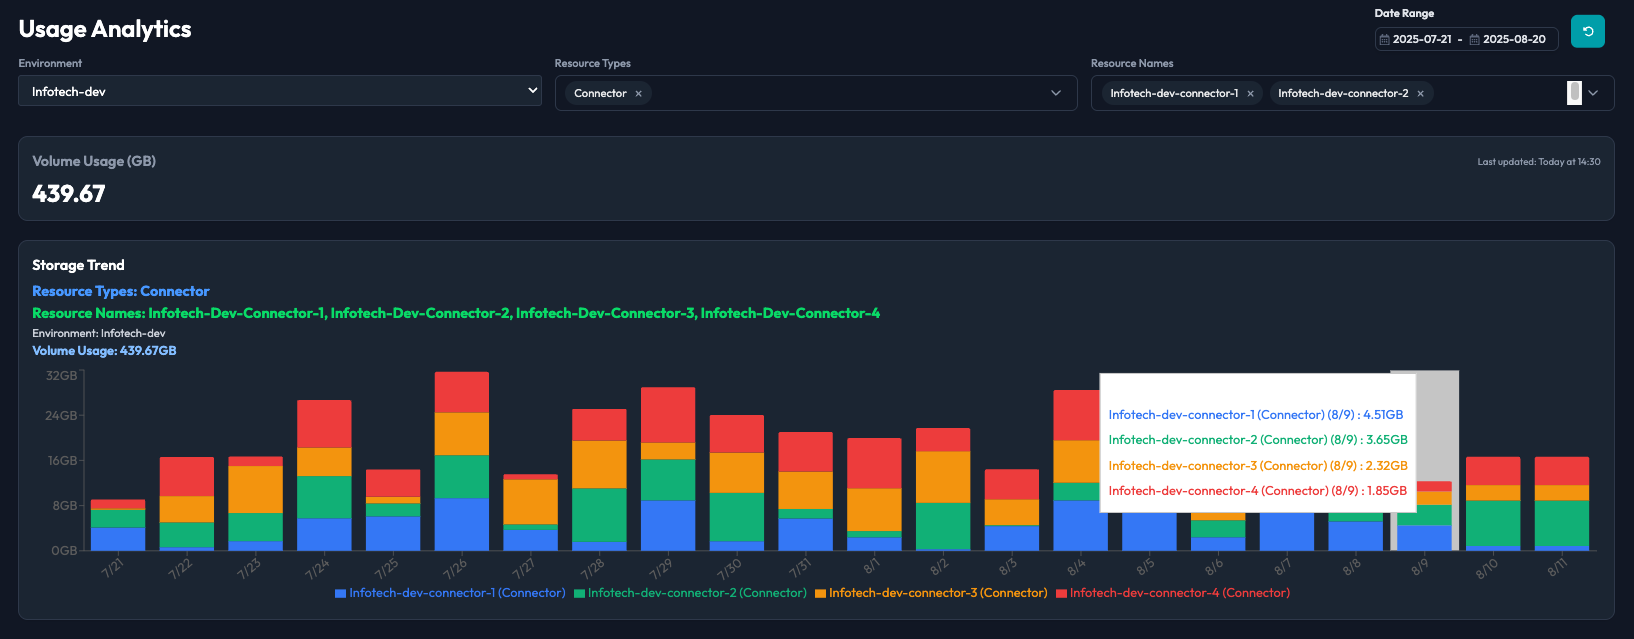This screenshot has width=1634, height=639.
Task: Toggle the Infotech-dev-connector-2 legend series
Action: [690, 593]
